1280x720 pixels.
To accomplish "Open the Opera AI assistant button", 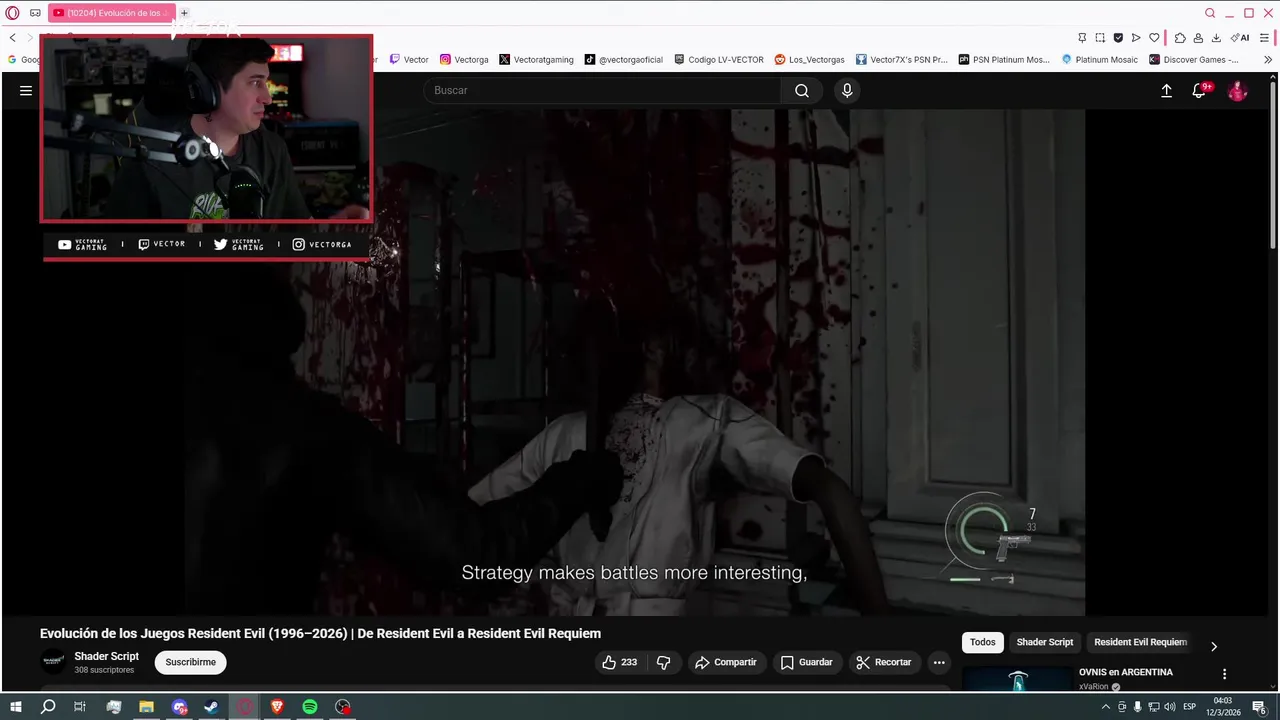I will 1240,38.
